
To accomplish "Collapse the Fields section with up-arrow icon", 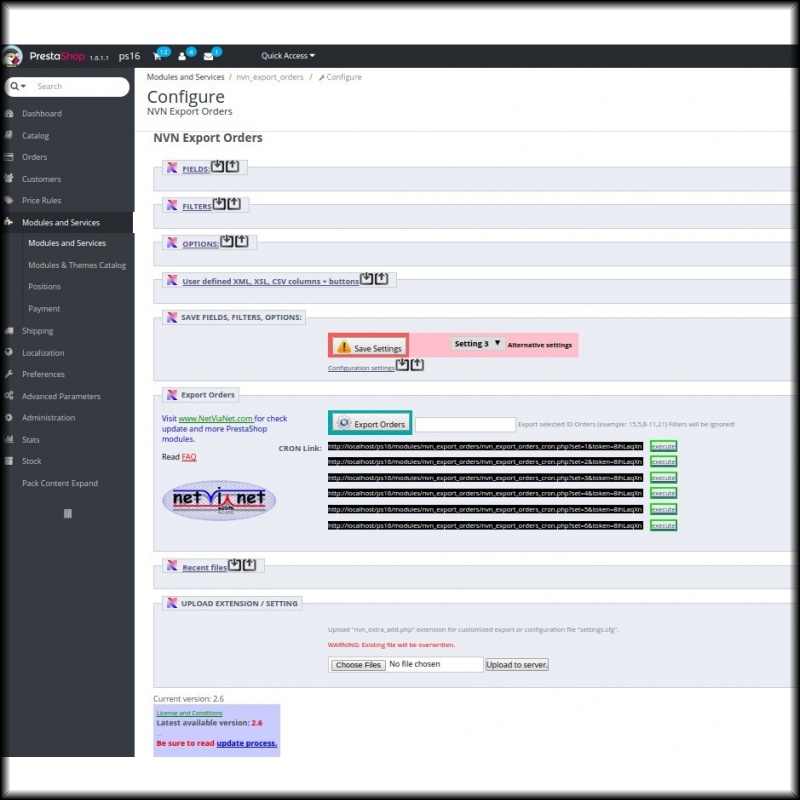I will click(x=232, y=166).
